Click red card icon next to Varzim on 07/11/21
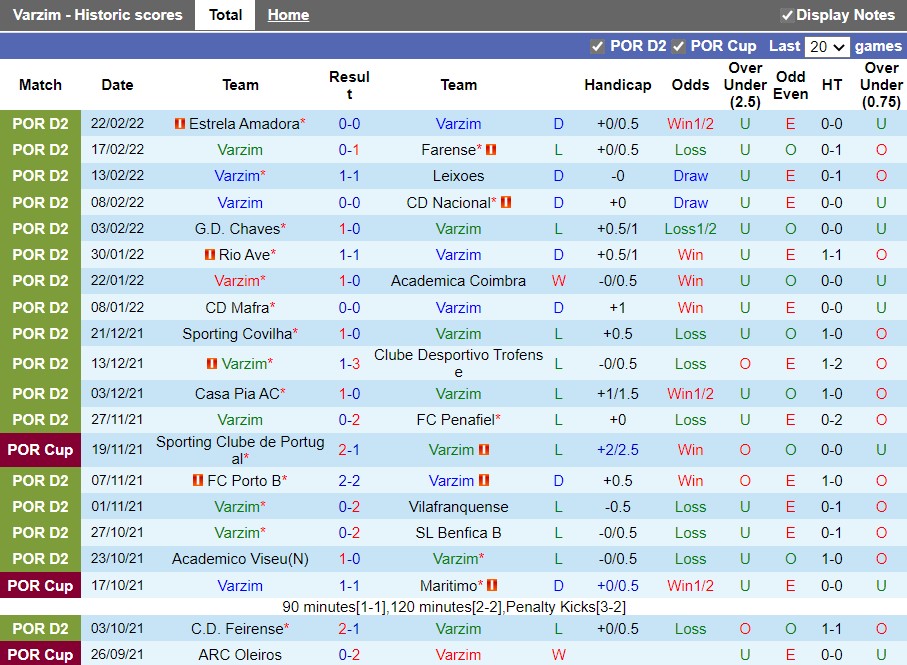 pos(484,481)
